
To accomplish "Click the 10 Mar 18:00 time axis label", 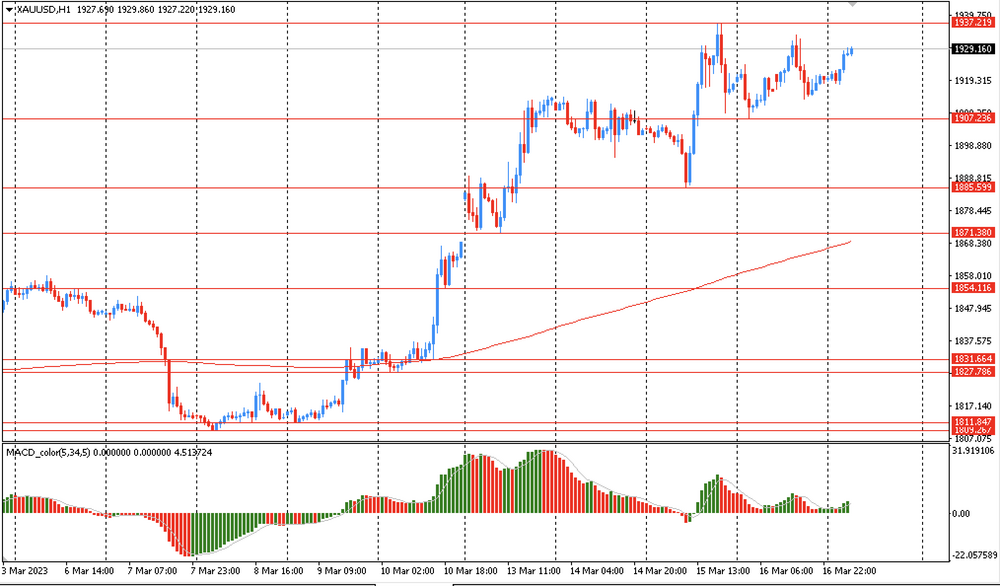I will click(471, 570).
